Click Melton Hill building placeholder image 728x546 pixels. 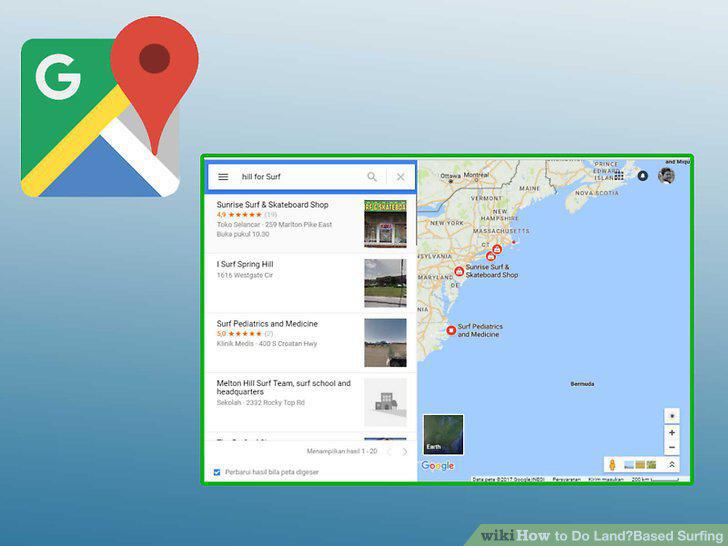click(x=385, y=402)
